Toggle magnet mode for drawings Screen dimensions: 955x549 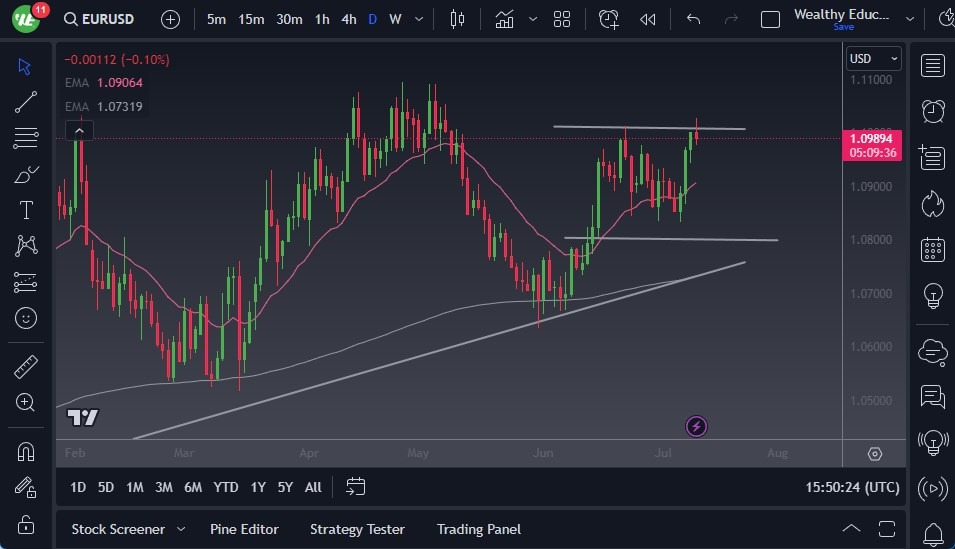click(26, 451)
